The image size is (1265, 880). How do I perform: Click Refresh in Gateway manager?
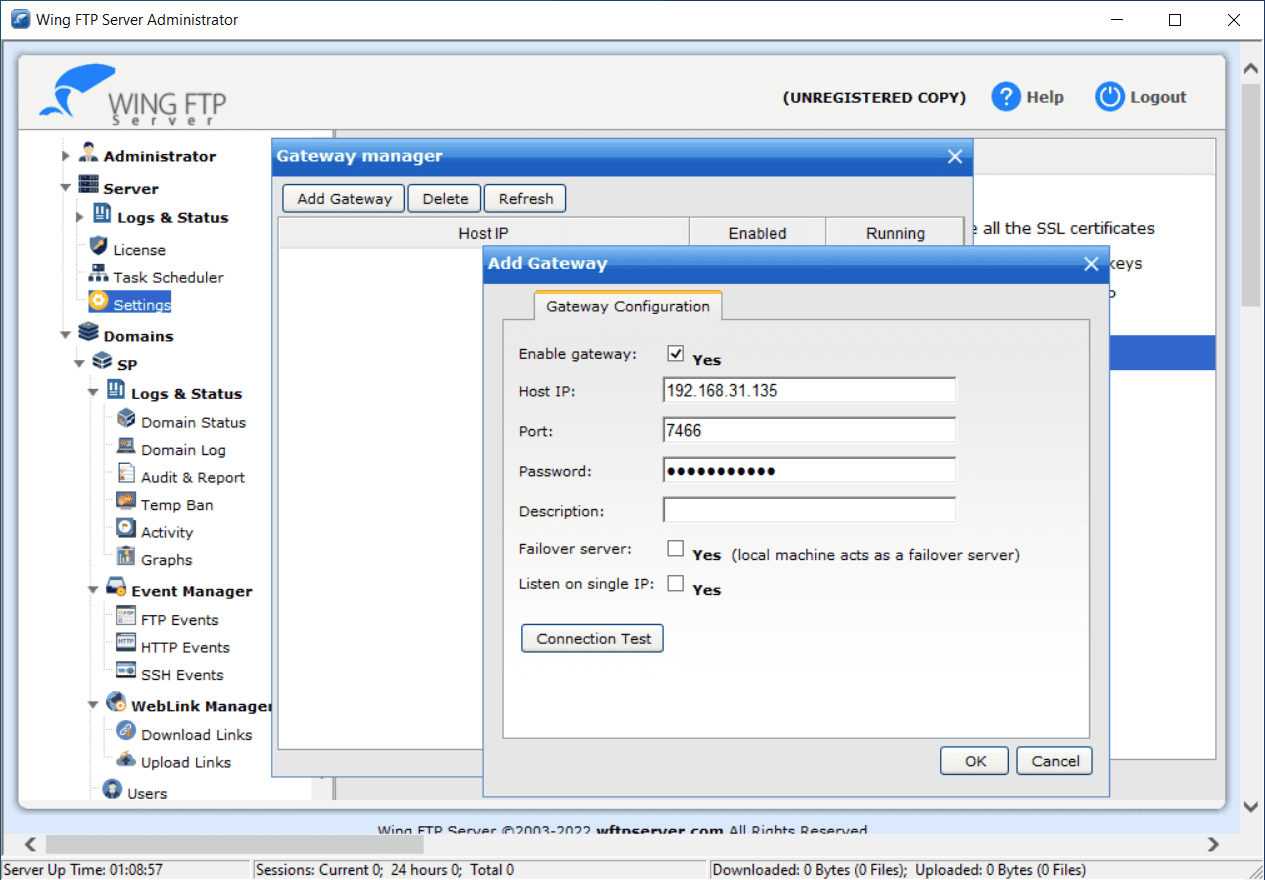coord(526,198)
